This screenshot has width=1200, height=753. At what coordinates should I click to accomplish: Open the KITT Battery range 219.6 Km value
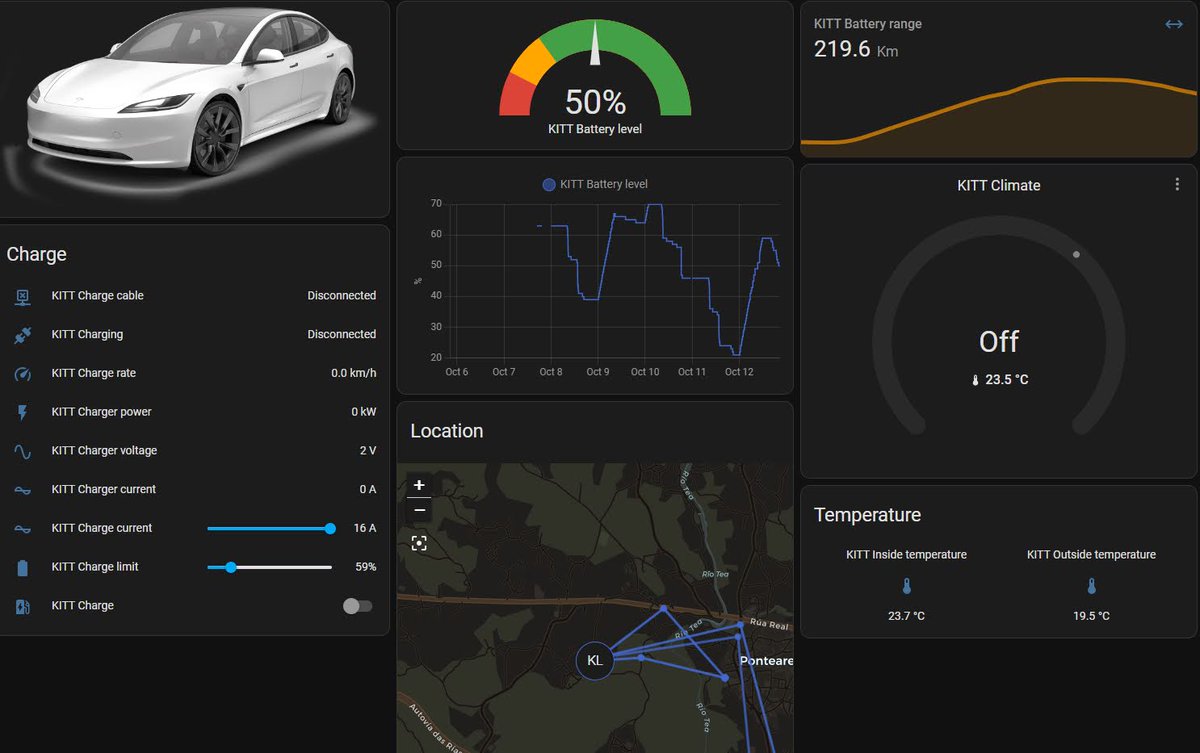856,49
